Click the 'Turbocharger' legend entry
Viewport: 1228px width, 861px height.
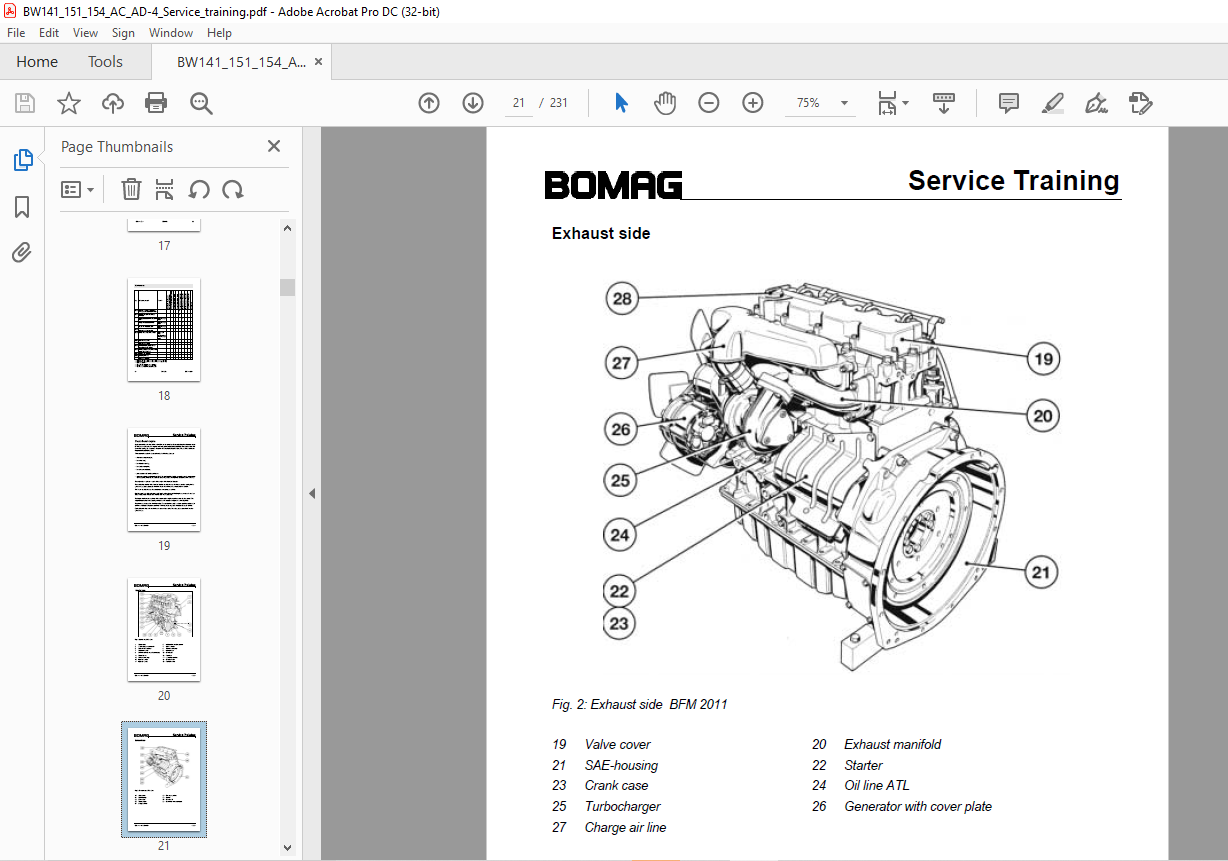point(622,806)
